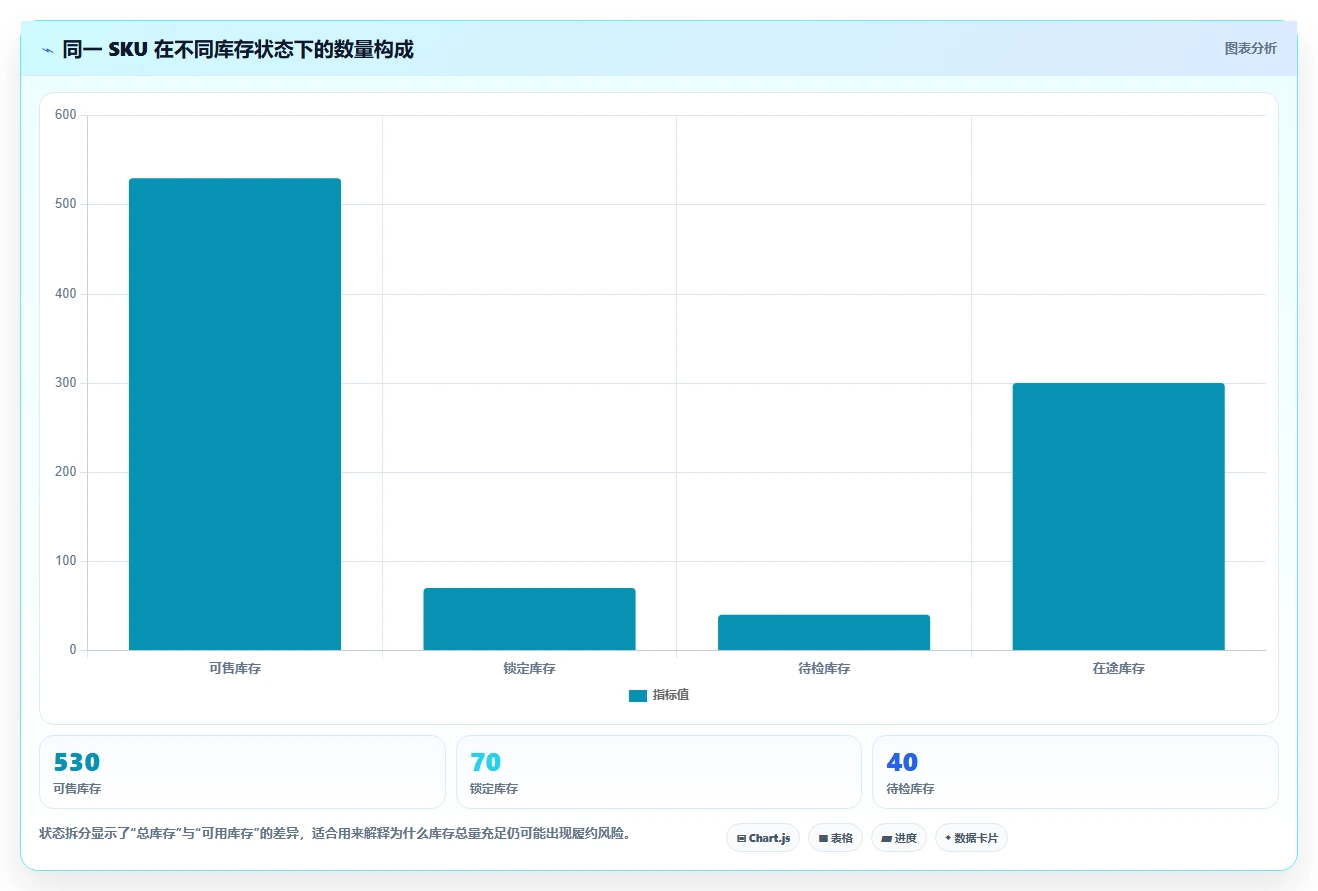
Task: Toggle the 指标值 legend color box
Action: (x=638, y=696)
